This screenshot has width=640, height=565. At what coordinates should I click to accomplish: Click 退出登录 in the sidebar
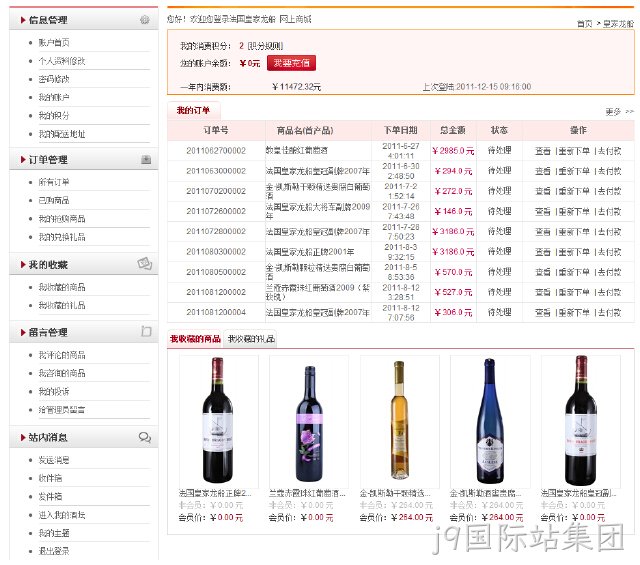(x=54, y=551)
